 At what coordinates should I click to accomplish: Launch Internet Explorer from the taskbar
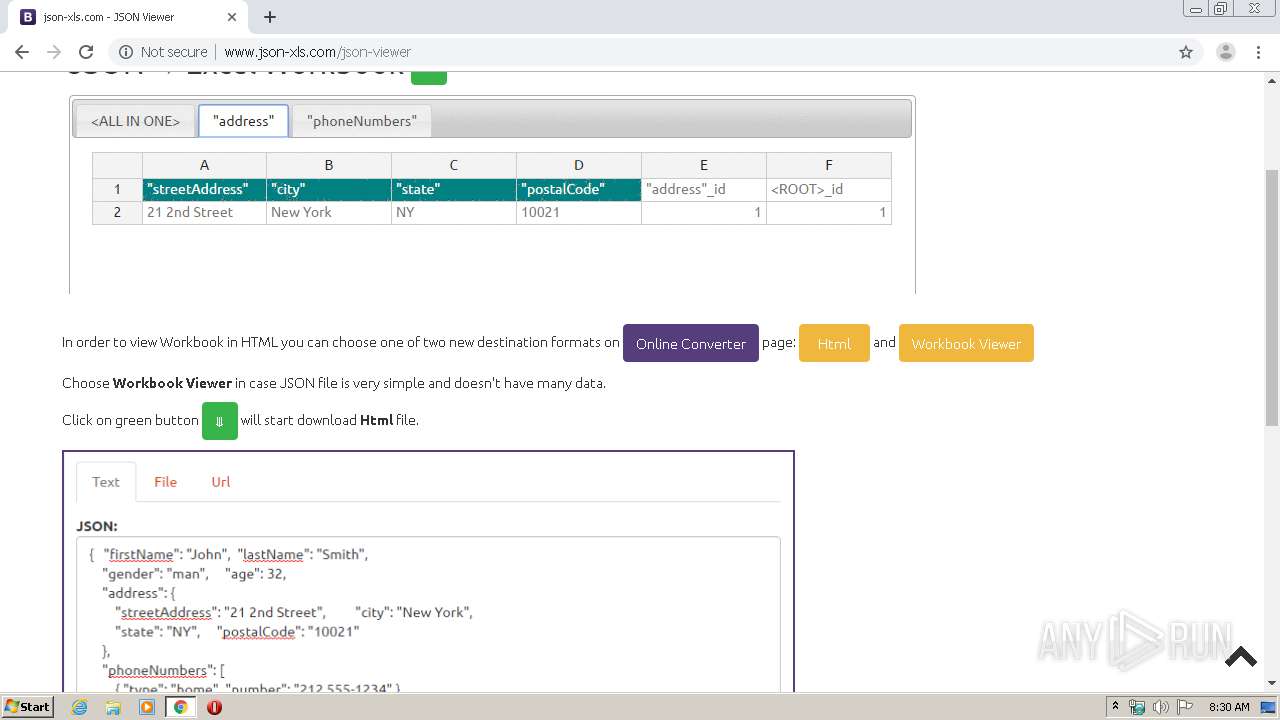coord(79,707)
